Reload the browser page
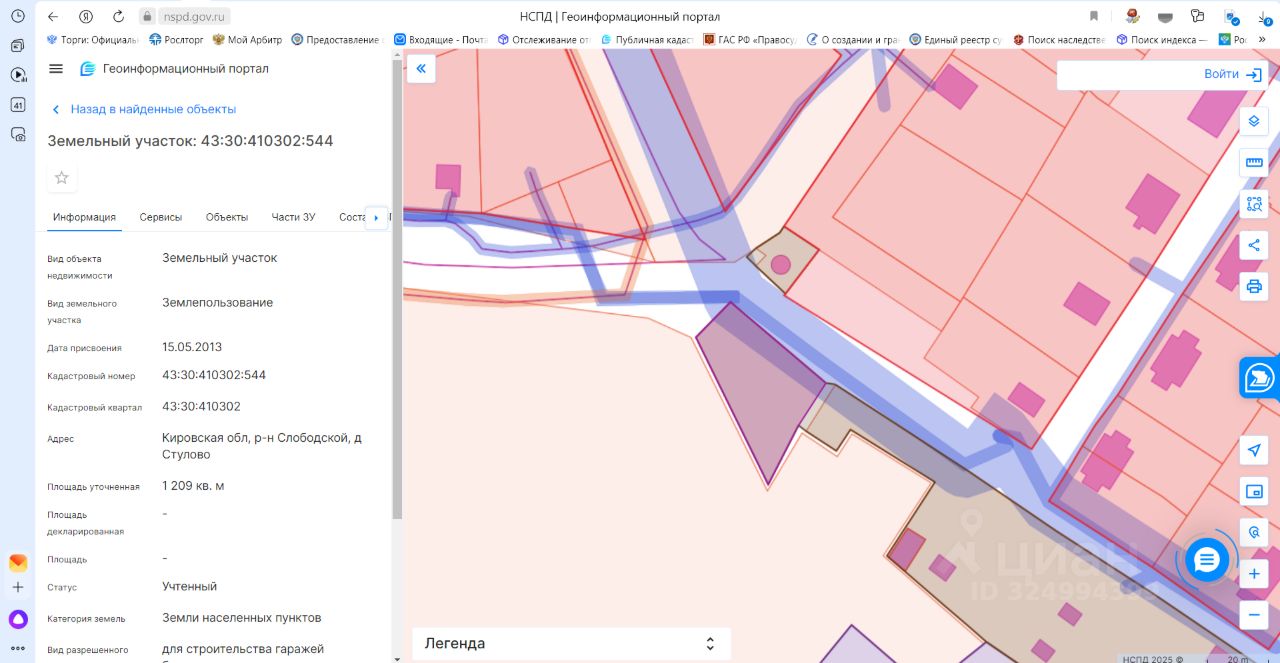 (119, 16)
